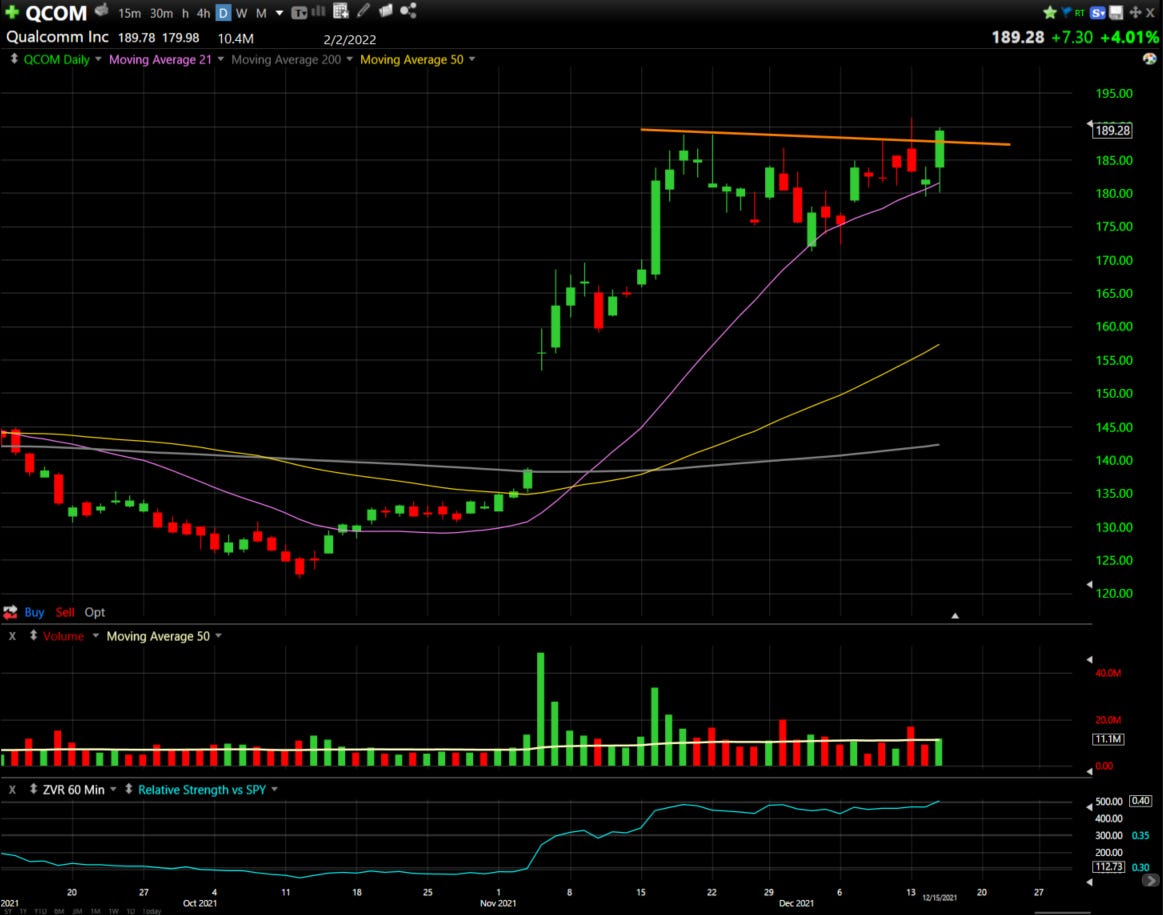Viewport: 1163px width, 915px height.
Task: Open the ZVR 60 Min dropdown
Action: (x=113, y=790)
